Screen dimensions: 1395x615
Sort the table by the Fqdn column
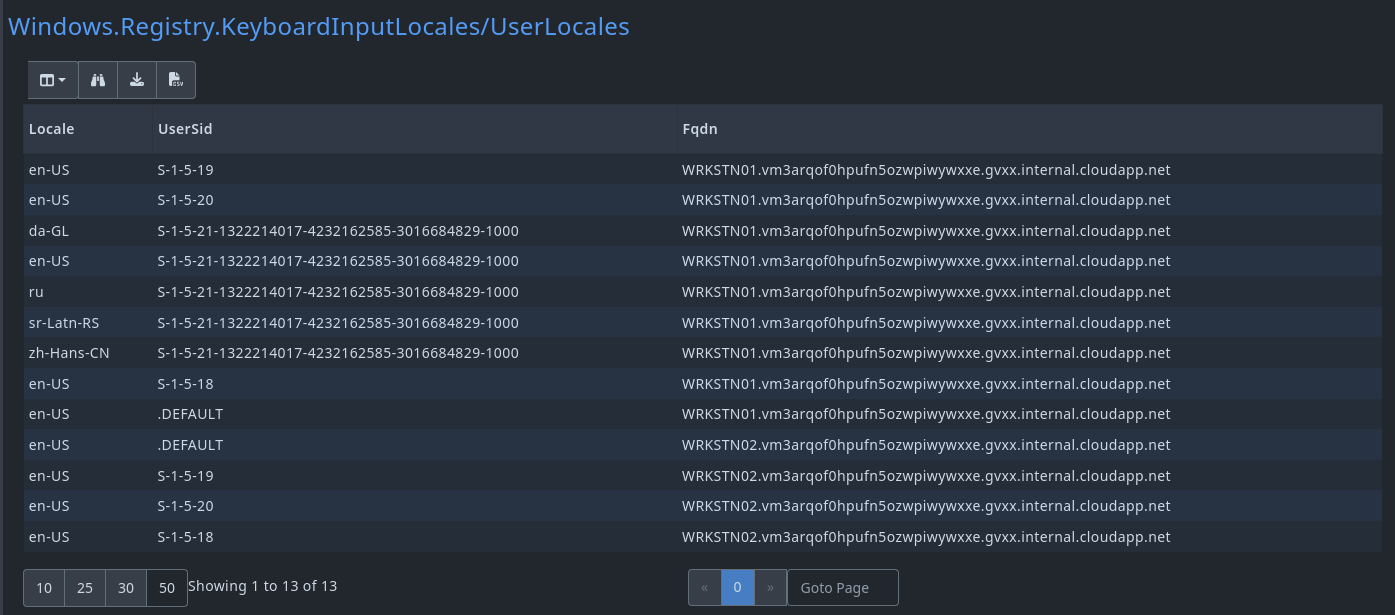click(699, 128)
